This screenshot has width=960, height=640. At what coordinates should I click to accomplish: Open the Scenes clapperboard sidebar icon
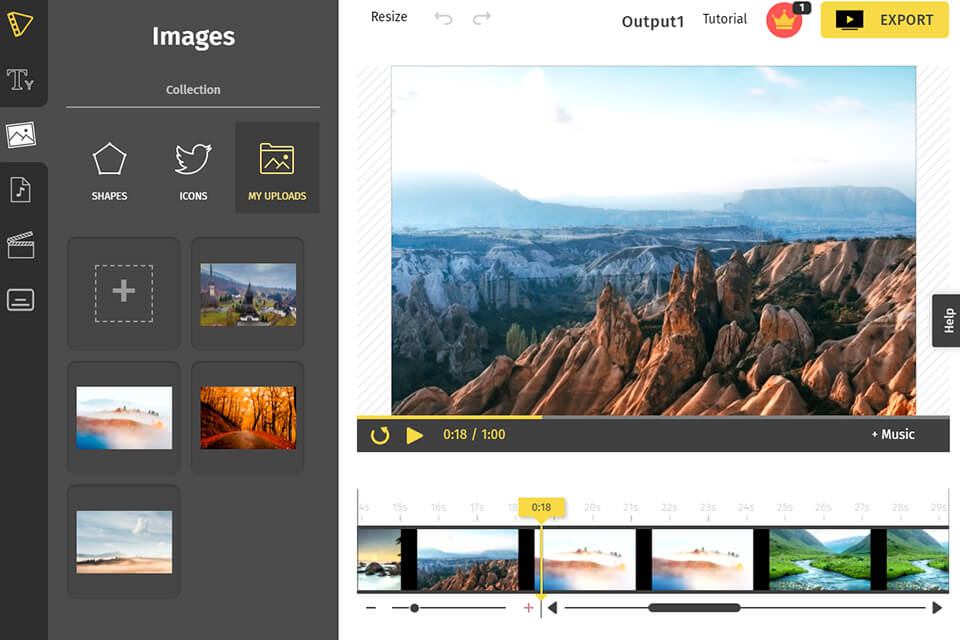tap(20, 245)
